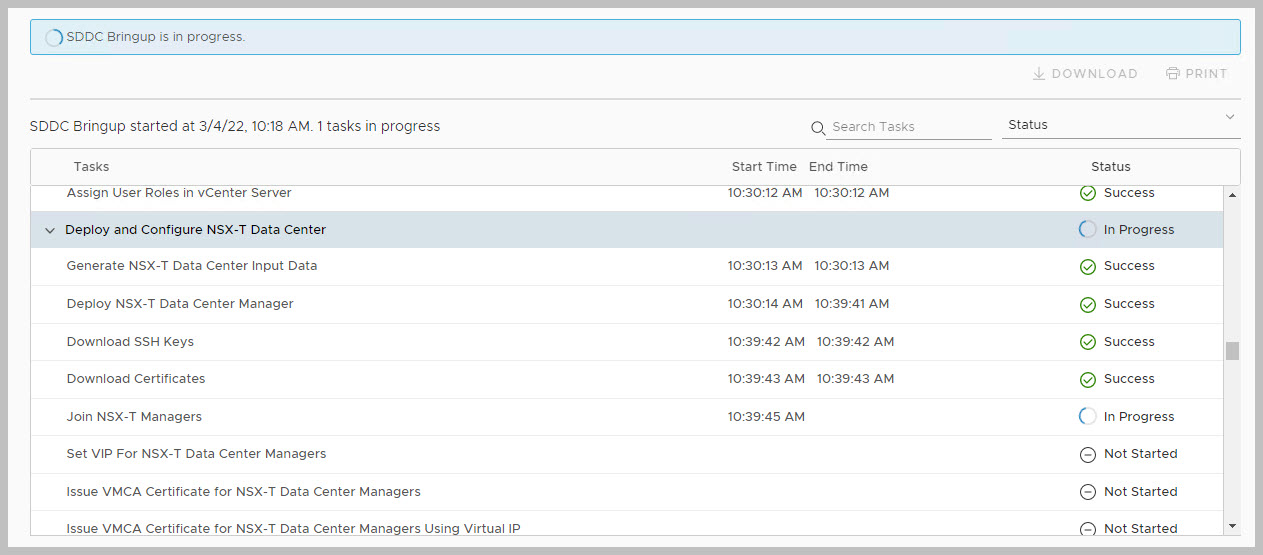Click the SDDC Bringup progress spinner in banner
This screenshot has width=1263, height=555.
54,37
